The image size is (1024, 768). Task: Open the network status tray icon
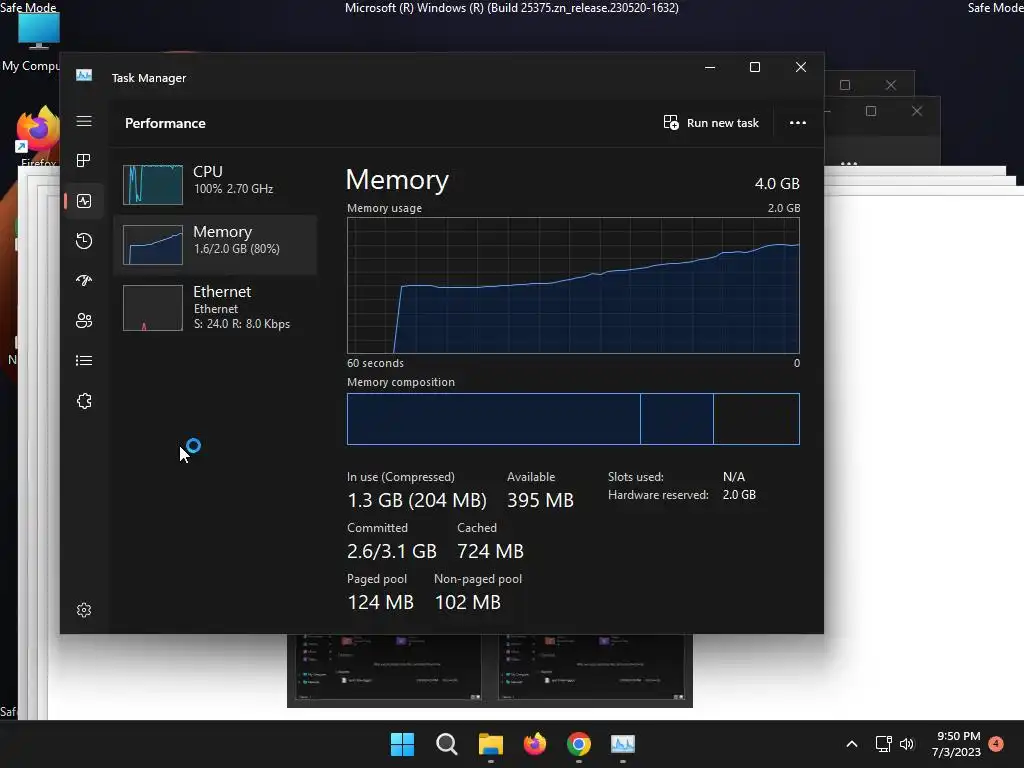883,744
